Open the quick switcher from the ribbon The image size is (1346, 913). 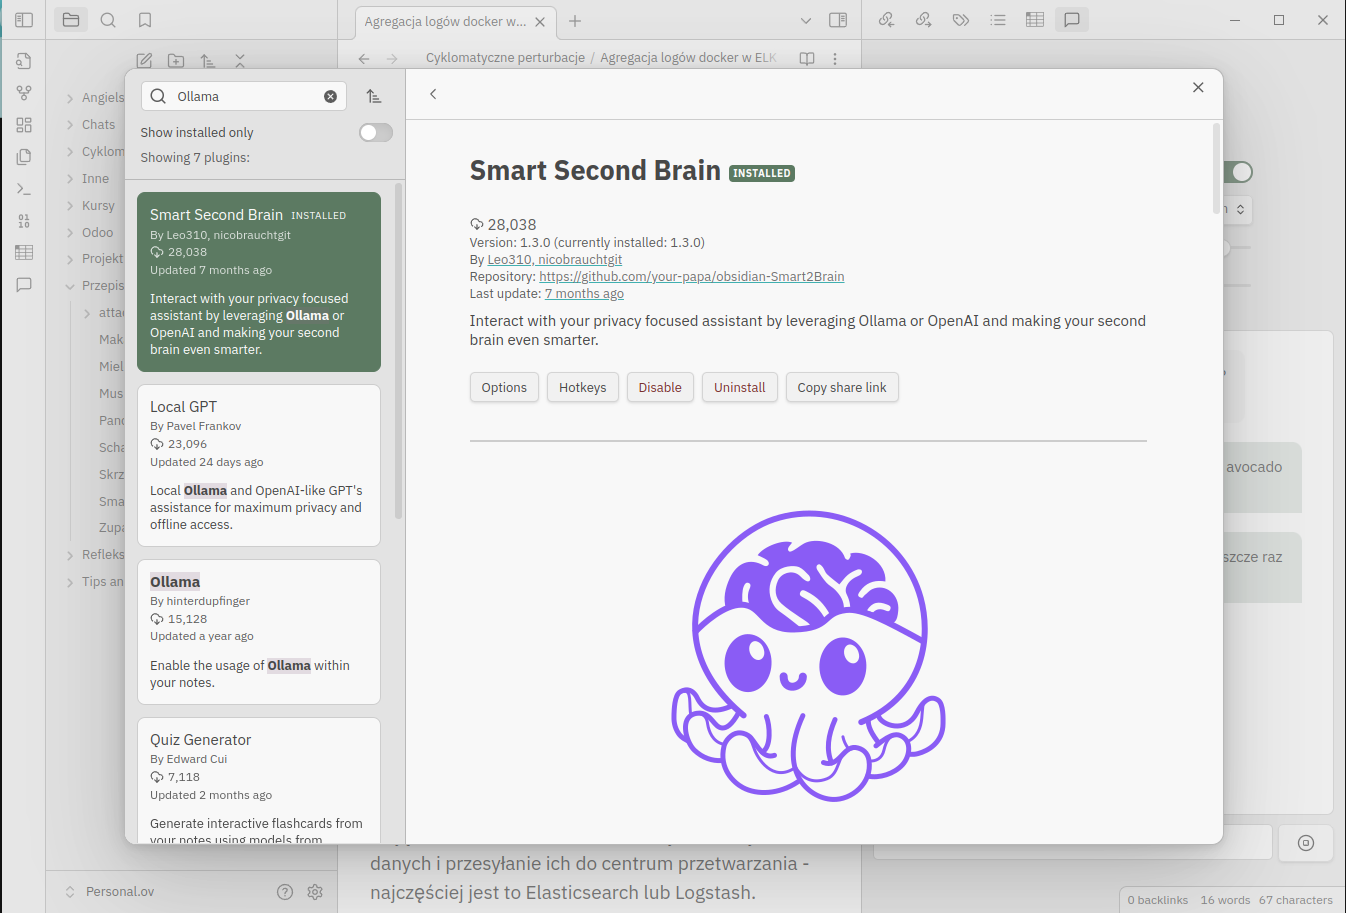[x=24, y=61]
